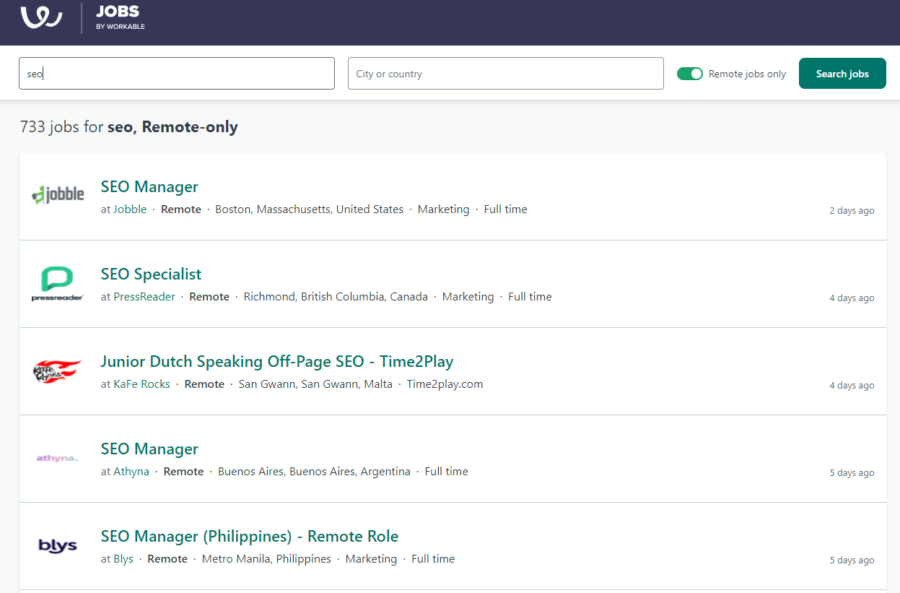Click the 733 jobs for seo results heading
Viewport: 900px width, 593px height.
point(129,127)
